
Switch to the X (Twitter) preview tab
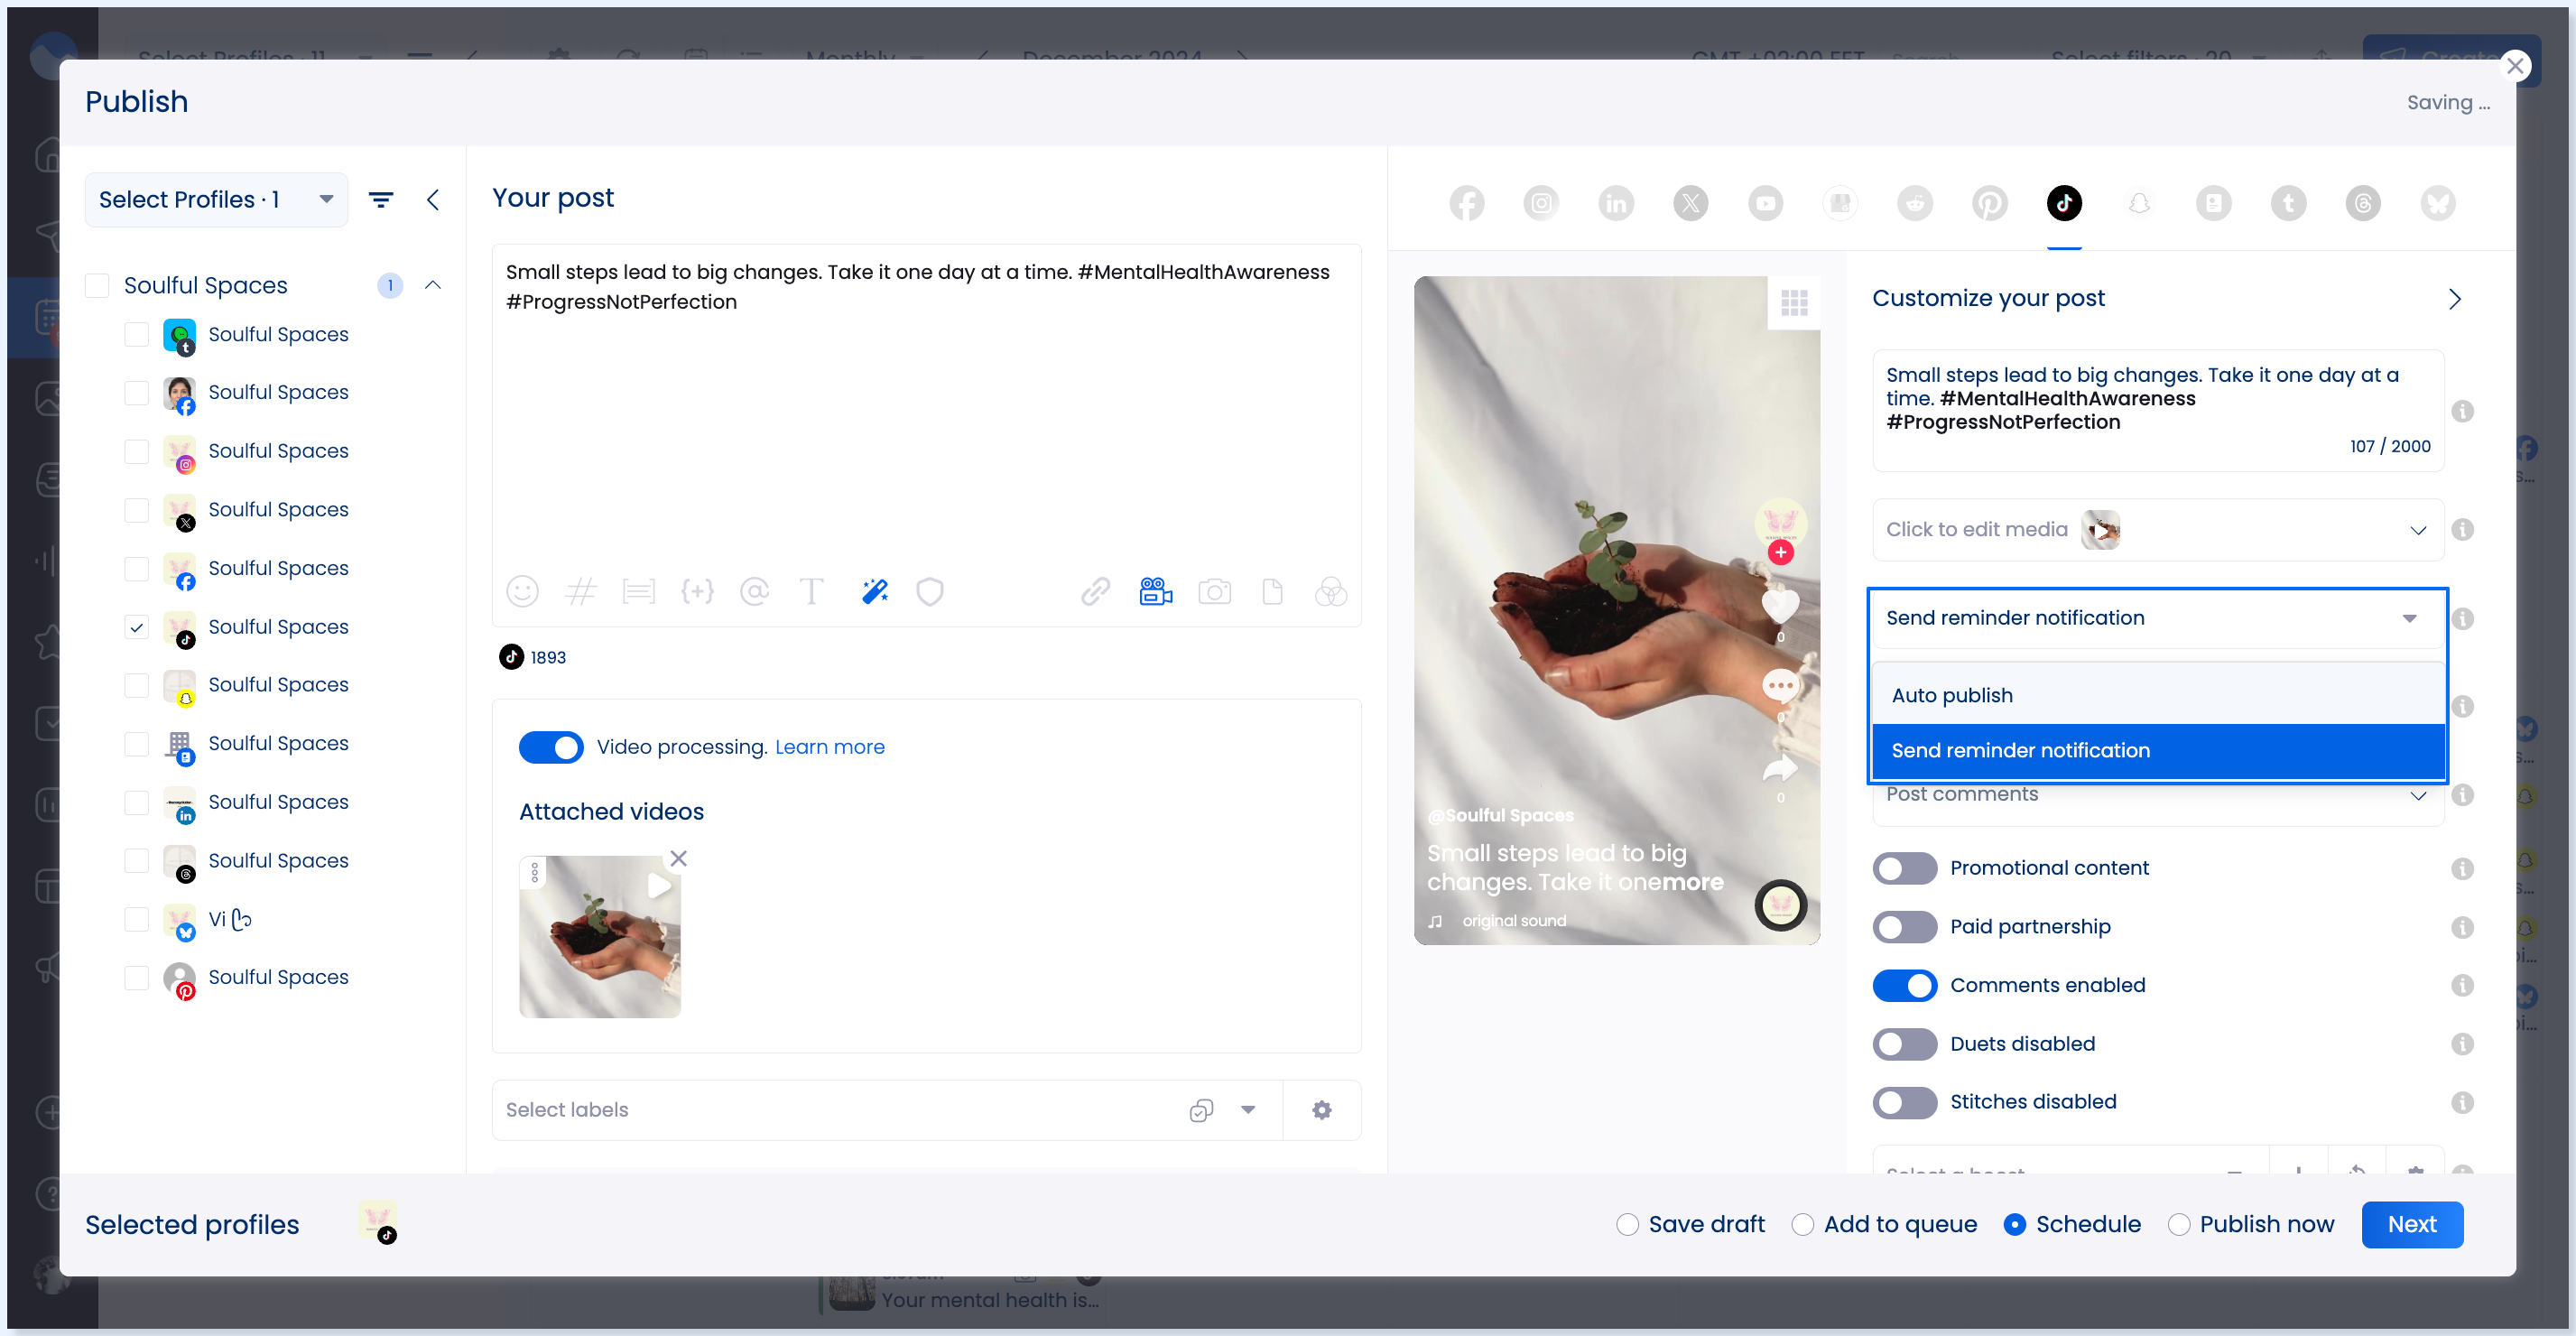(x=1691, y=203)
